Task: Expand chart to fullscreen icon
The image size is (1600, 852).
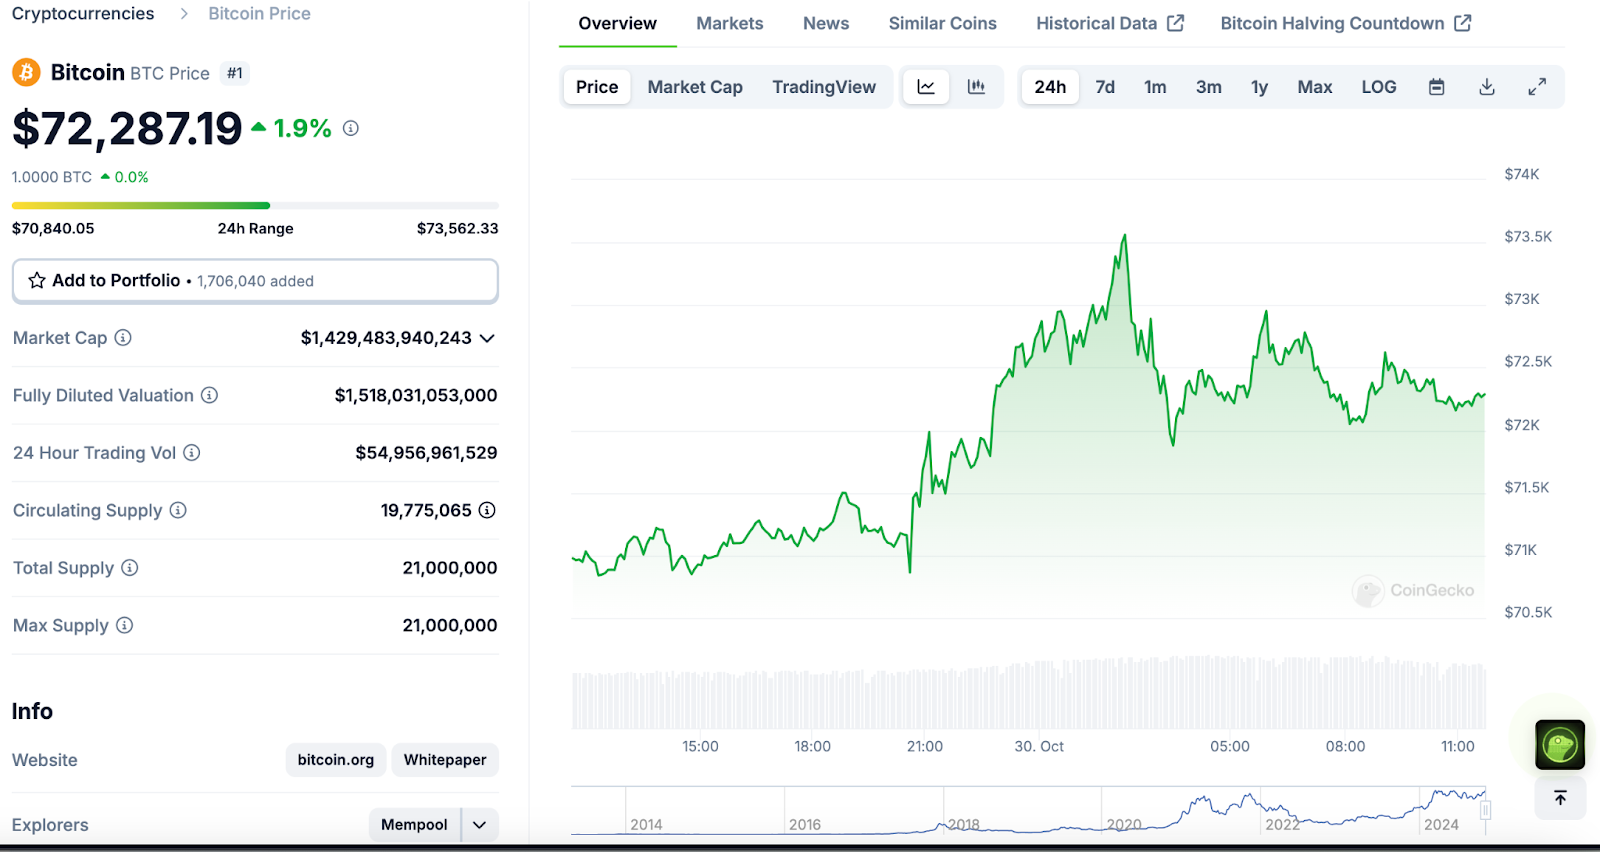Action: pyautogui.click(x=1537, y=87)
